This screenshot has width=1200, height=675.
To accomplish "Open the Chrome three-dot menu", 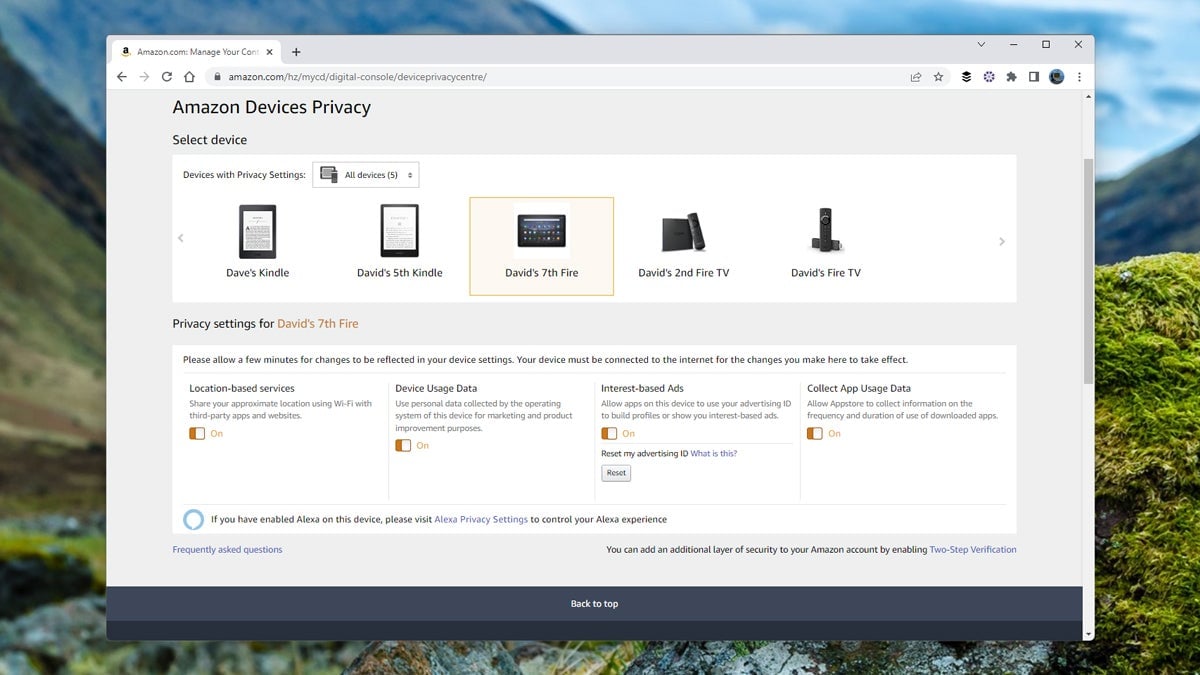I will pyautogui.click(x=1079, y=76).
